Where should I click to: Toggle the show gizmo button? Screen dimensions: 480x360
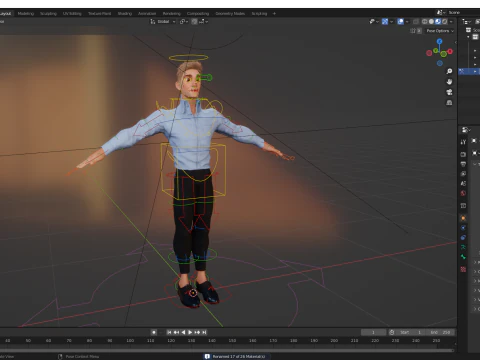point(385,21)
